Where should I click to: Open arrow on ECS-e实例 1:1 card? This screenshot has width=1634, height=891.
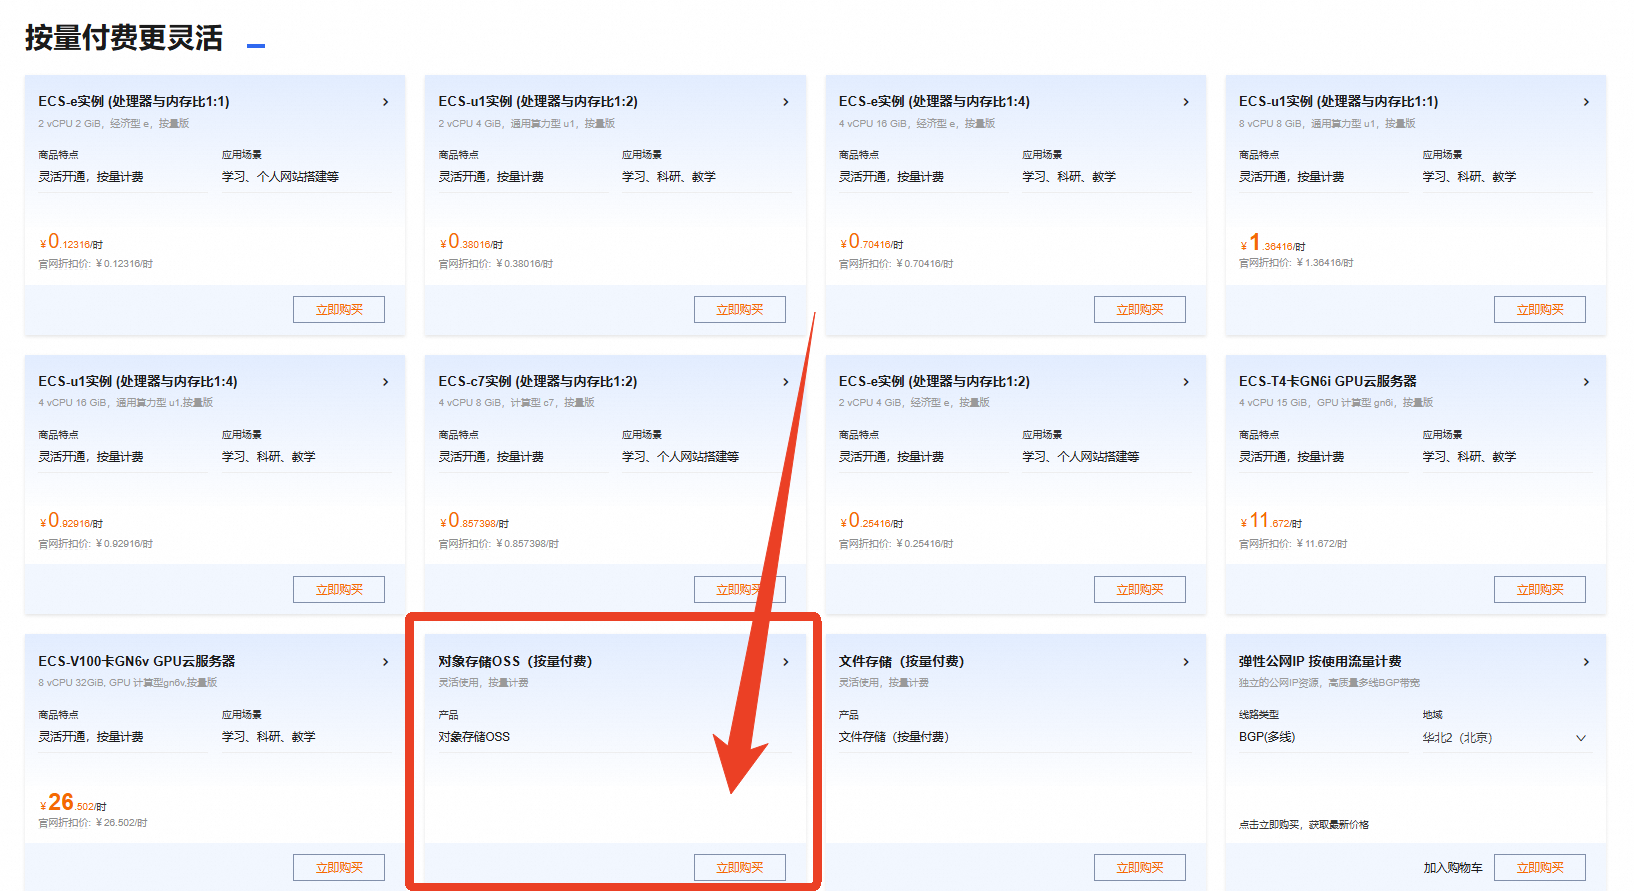[385, 102]
